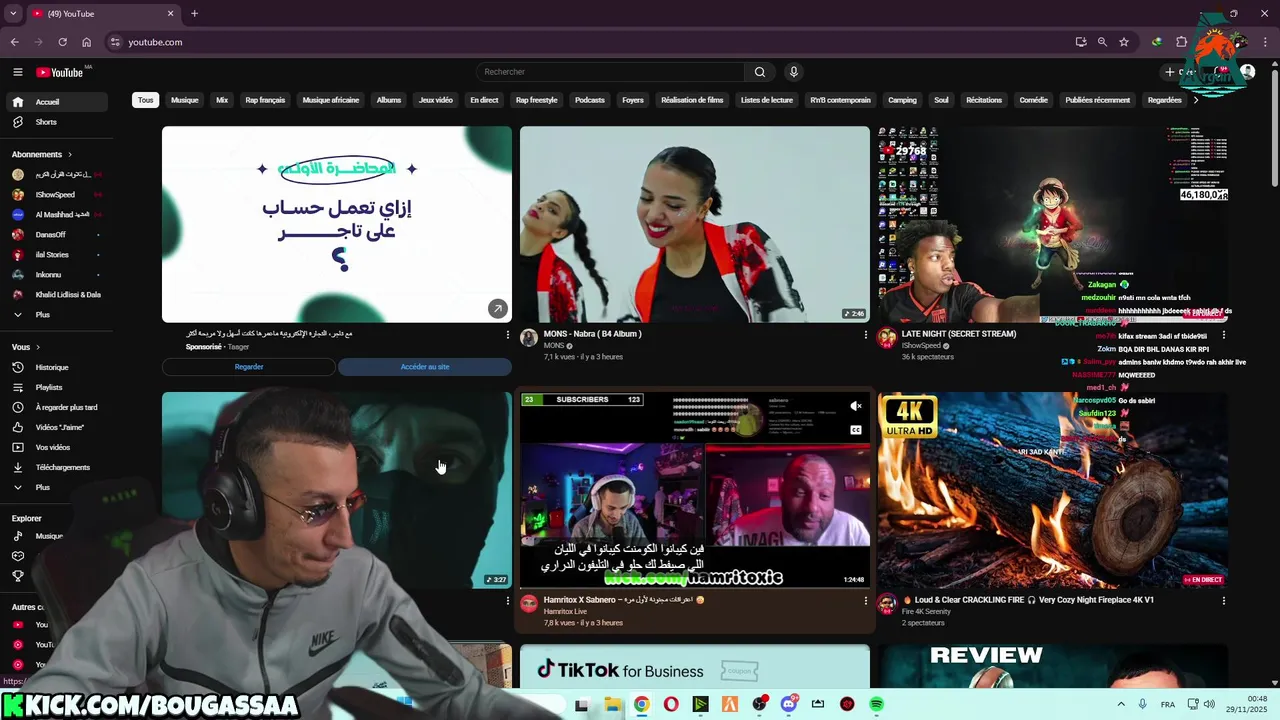Show more category chips with right arrow
The width and height of the screenshot is (1280, 720).
point(1196,100)
